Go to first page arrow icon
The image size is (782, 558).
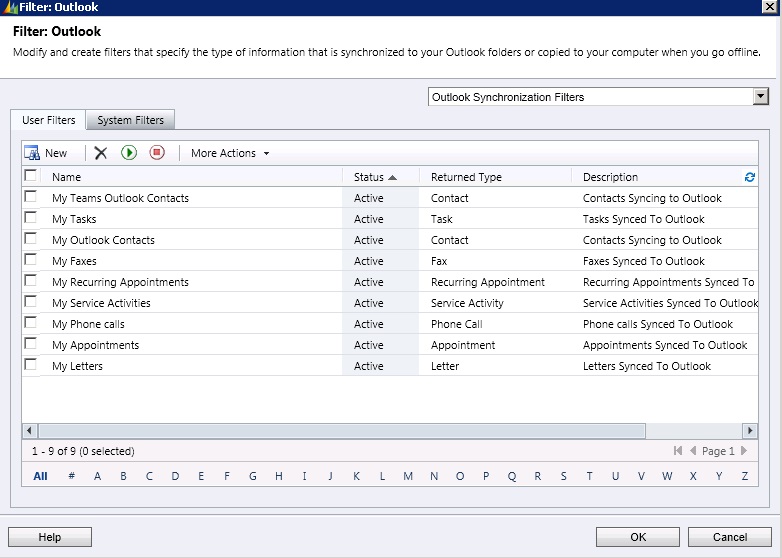point(679,451)
